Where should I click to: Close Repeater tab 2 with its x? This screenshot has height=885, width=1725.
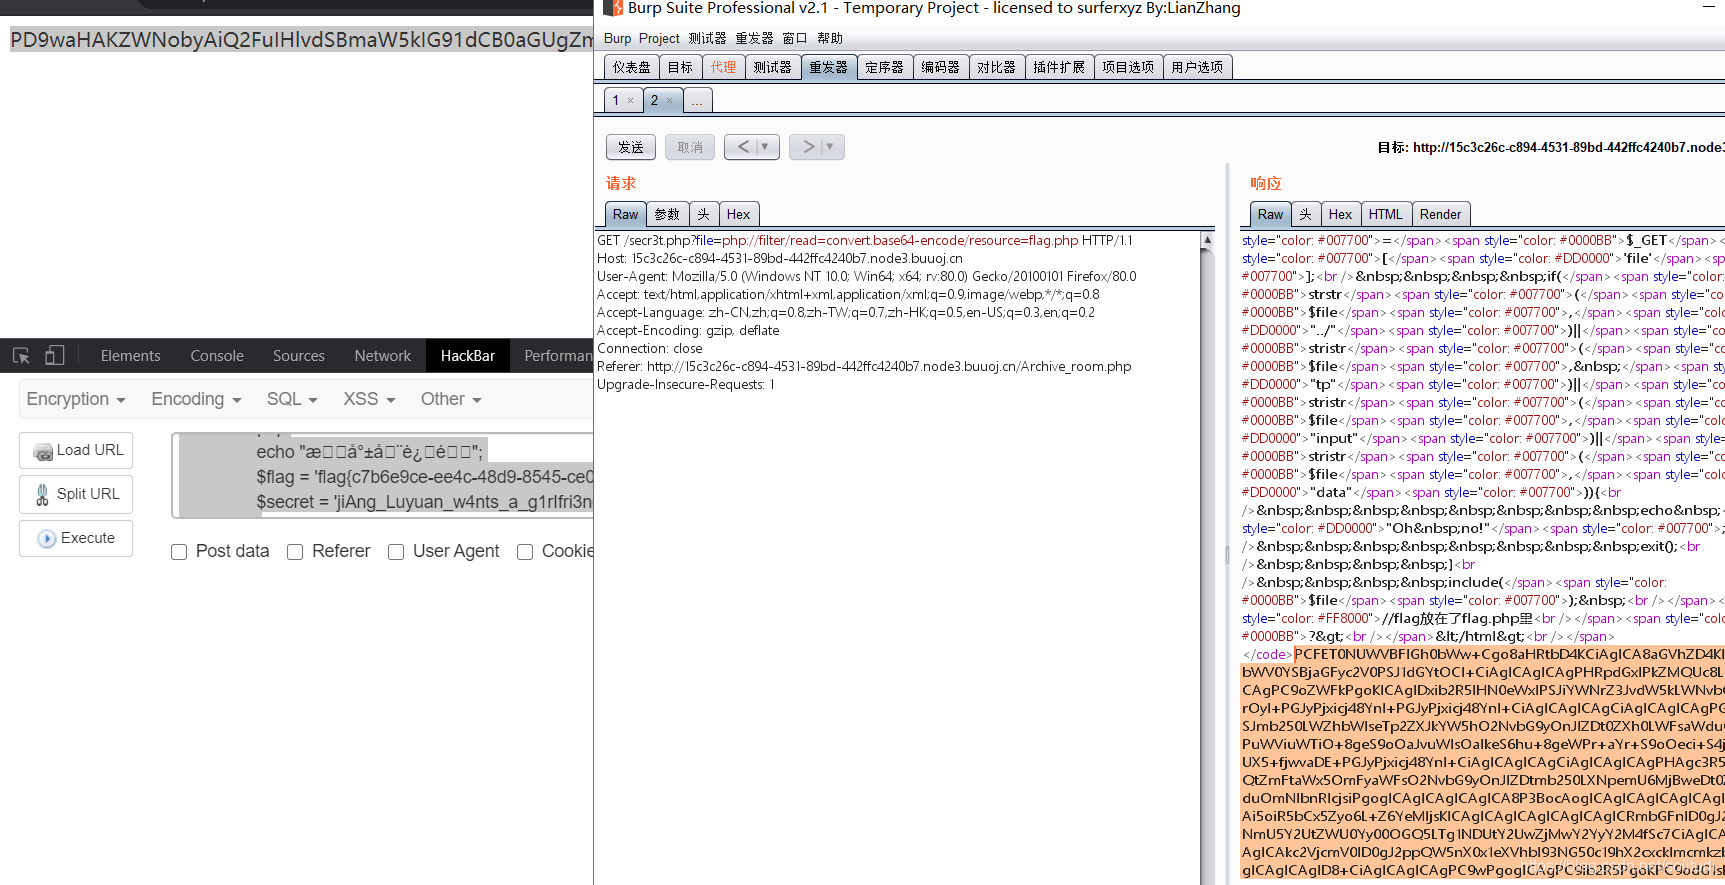click(x=669, y=101)
